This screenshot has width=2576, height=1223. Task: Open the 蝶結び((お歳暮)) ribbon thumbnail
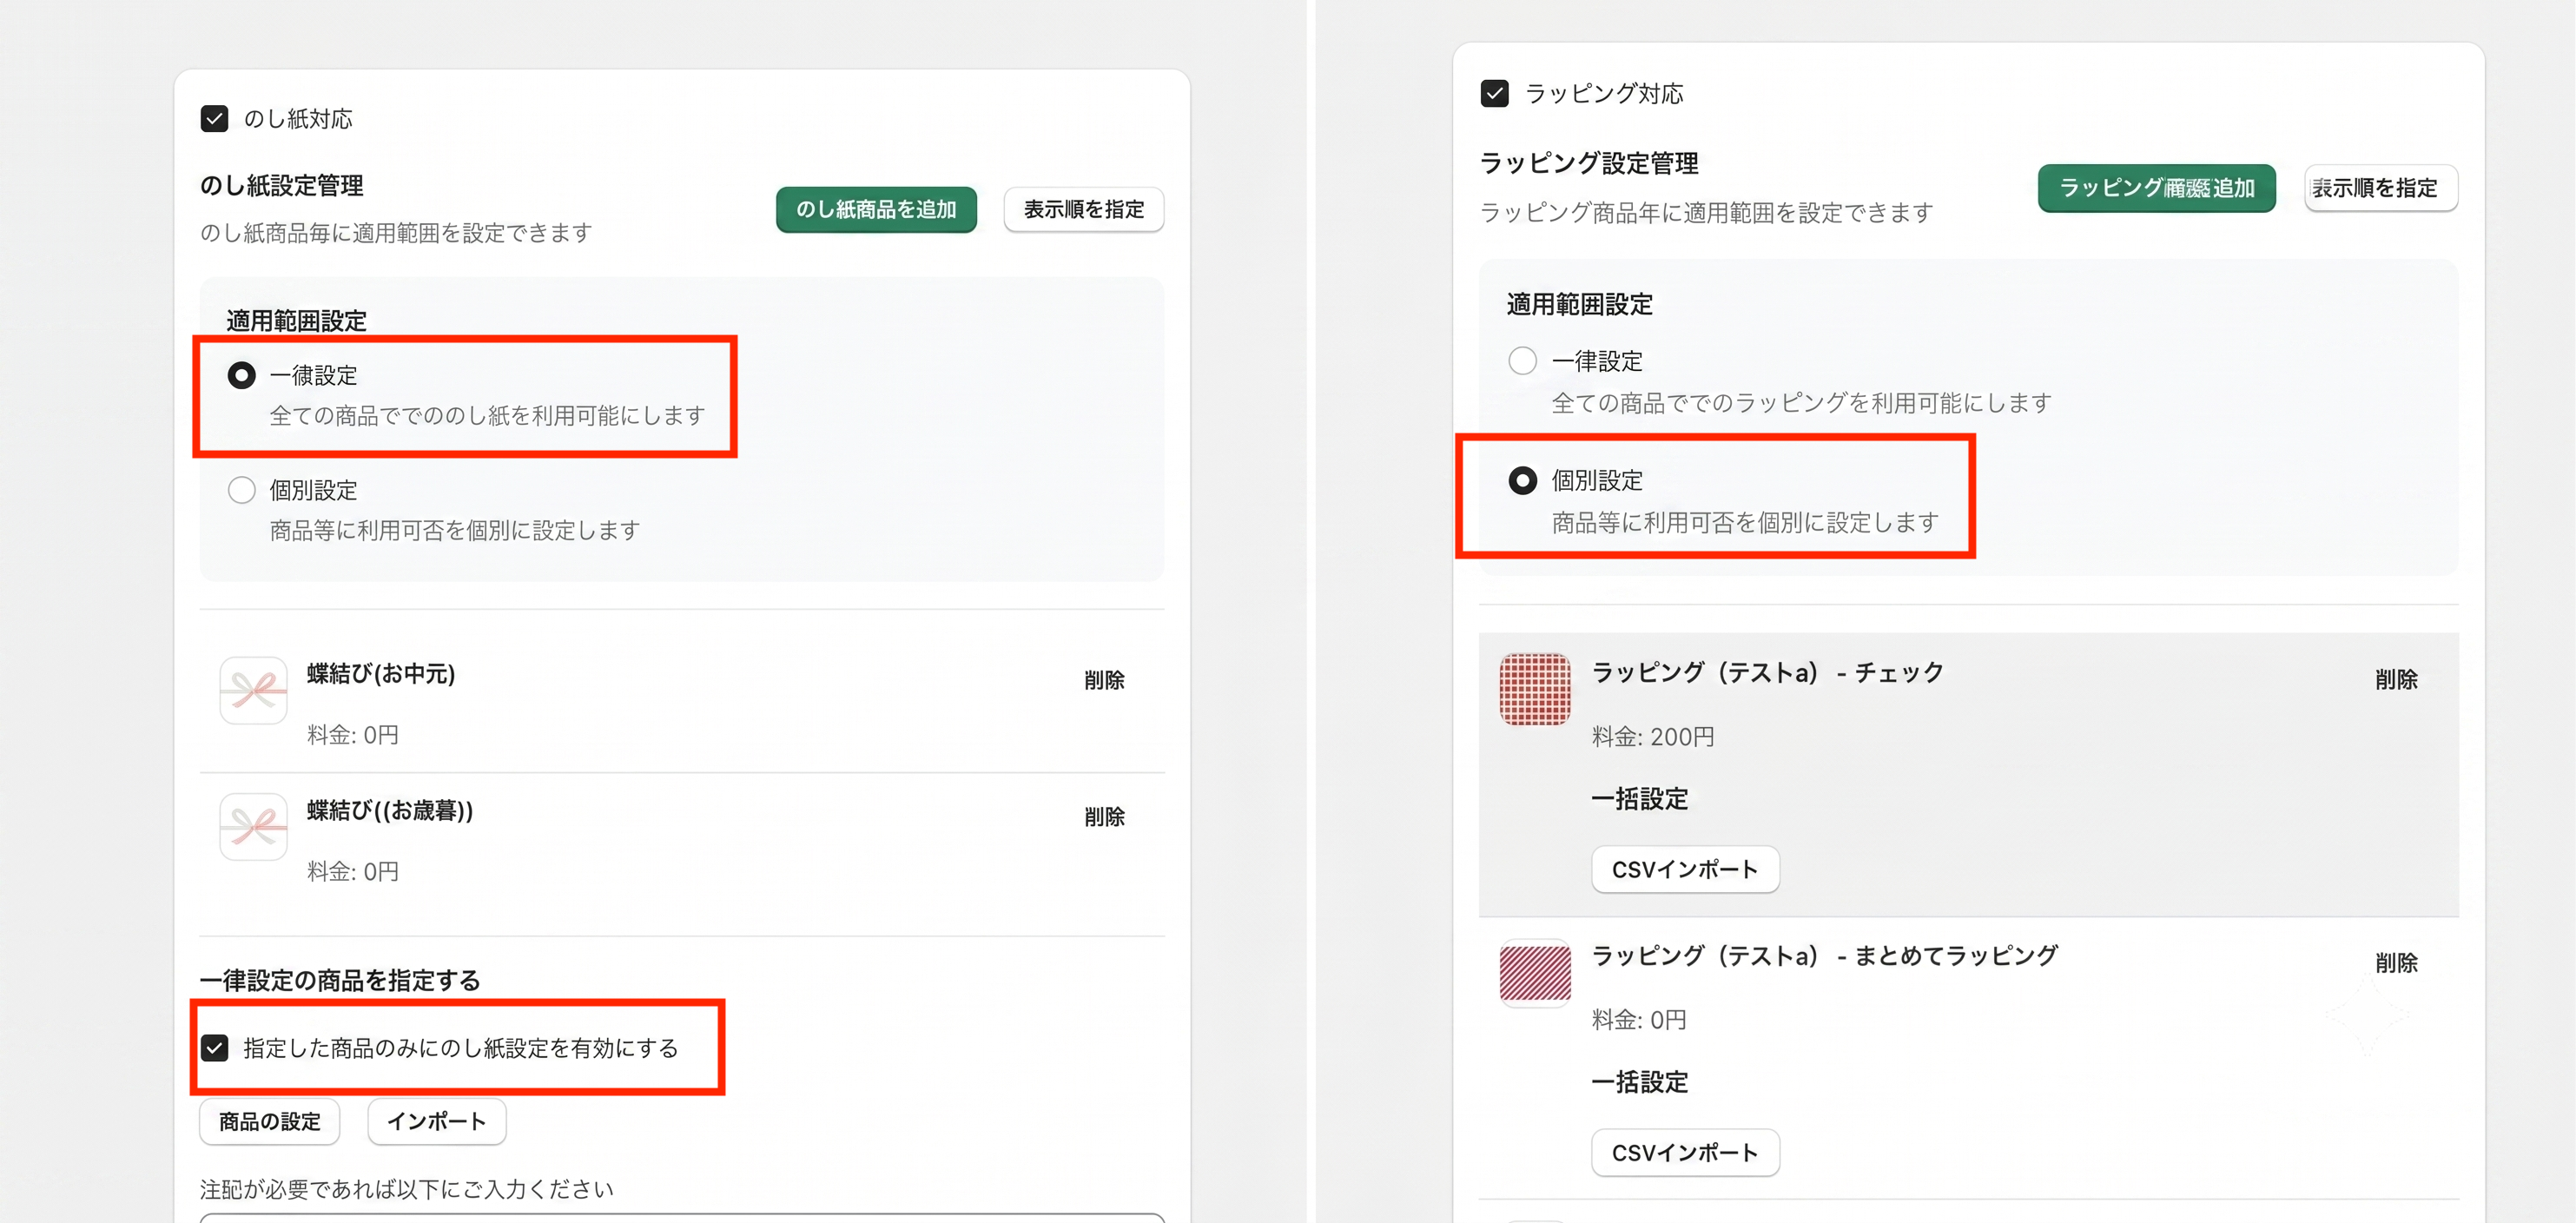click(x=253, y=827)
